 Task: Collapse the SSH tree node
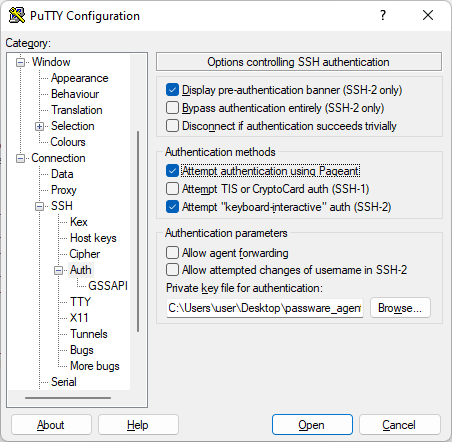pyautogui.click(x=39, y=206)
